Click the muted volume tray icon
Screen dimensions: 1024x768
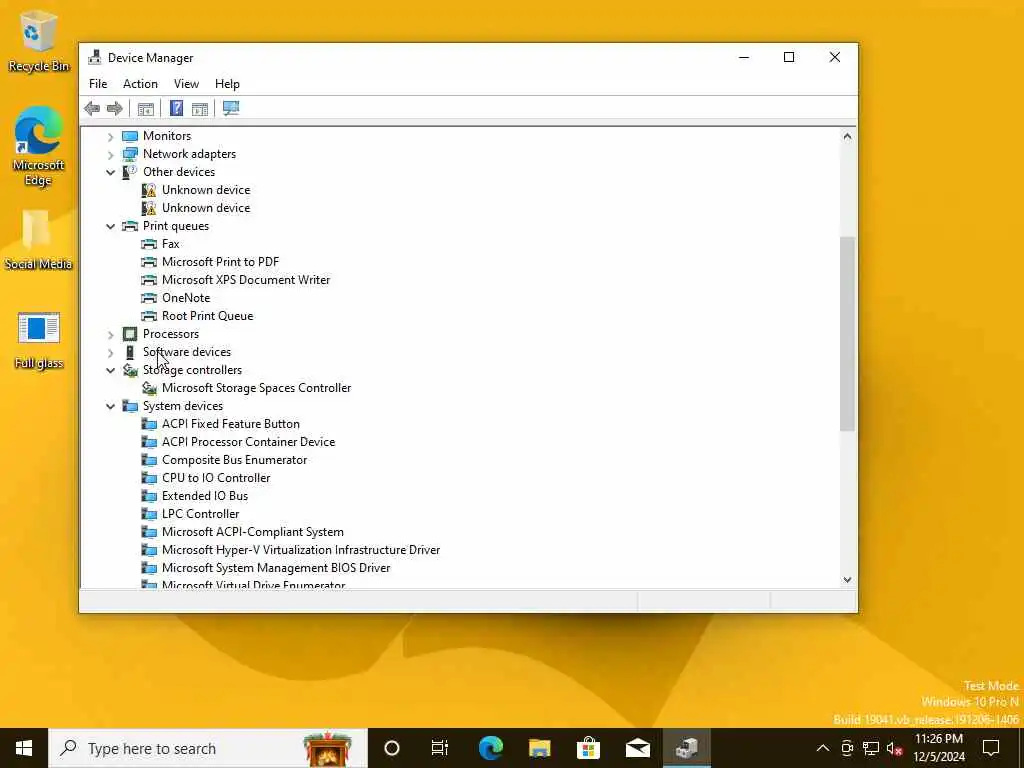[x=894, y=748]
